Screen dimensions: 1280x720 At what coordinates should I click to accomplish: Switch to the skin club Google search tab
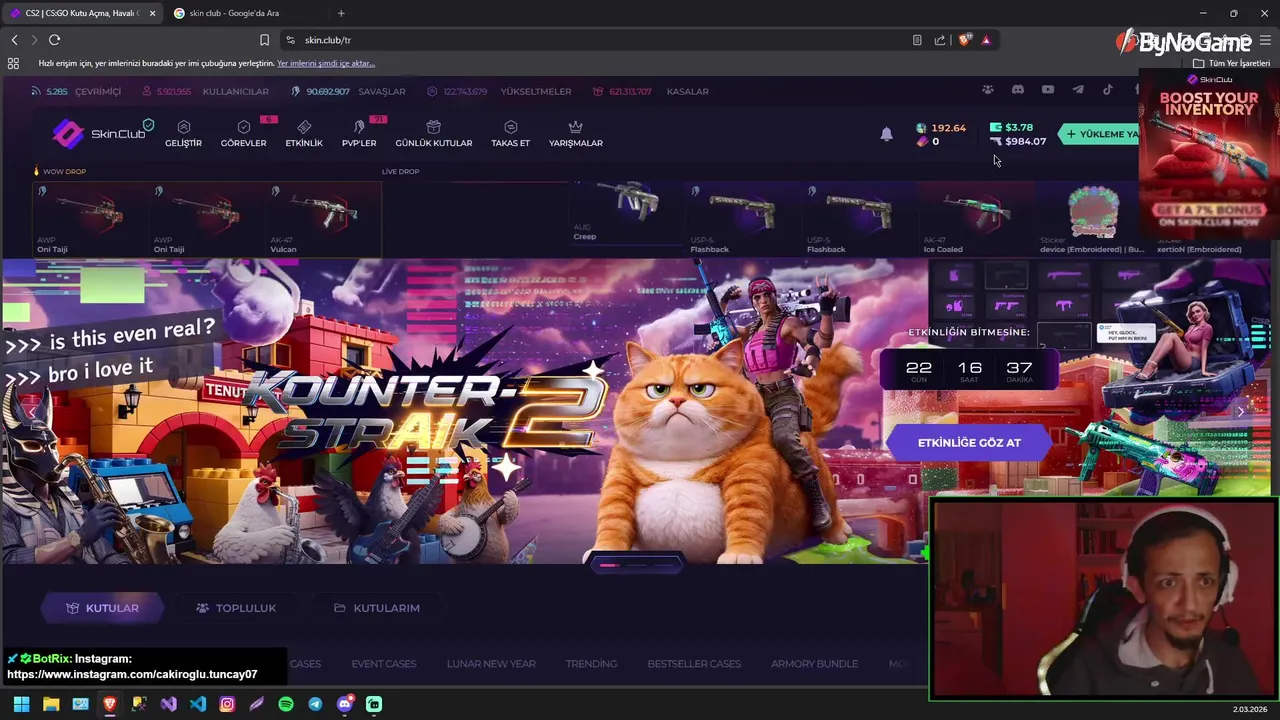click(x=245, y=13)
